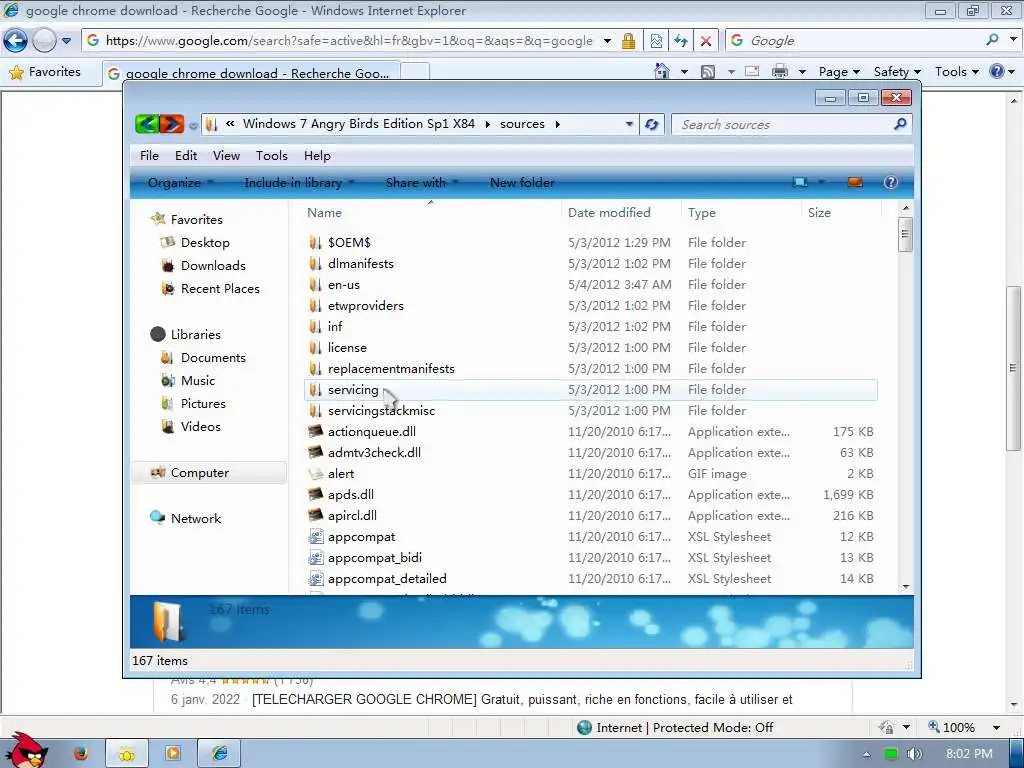1024x768 pixels.
Task: Open Explorer recent pages dropdown arrow
Action: 193,125
